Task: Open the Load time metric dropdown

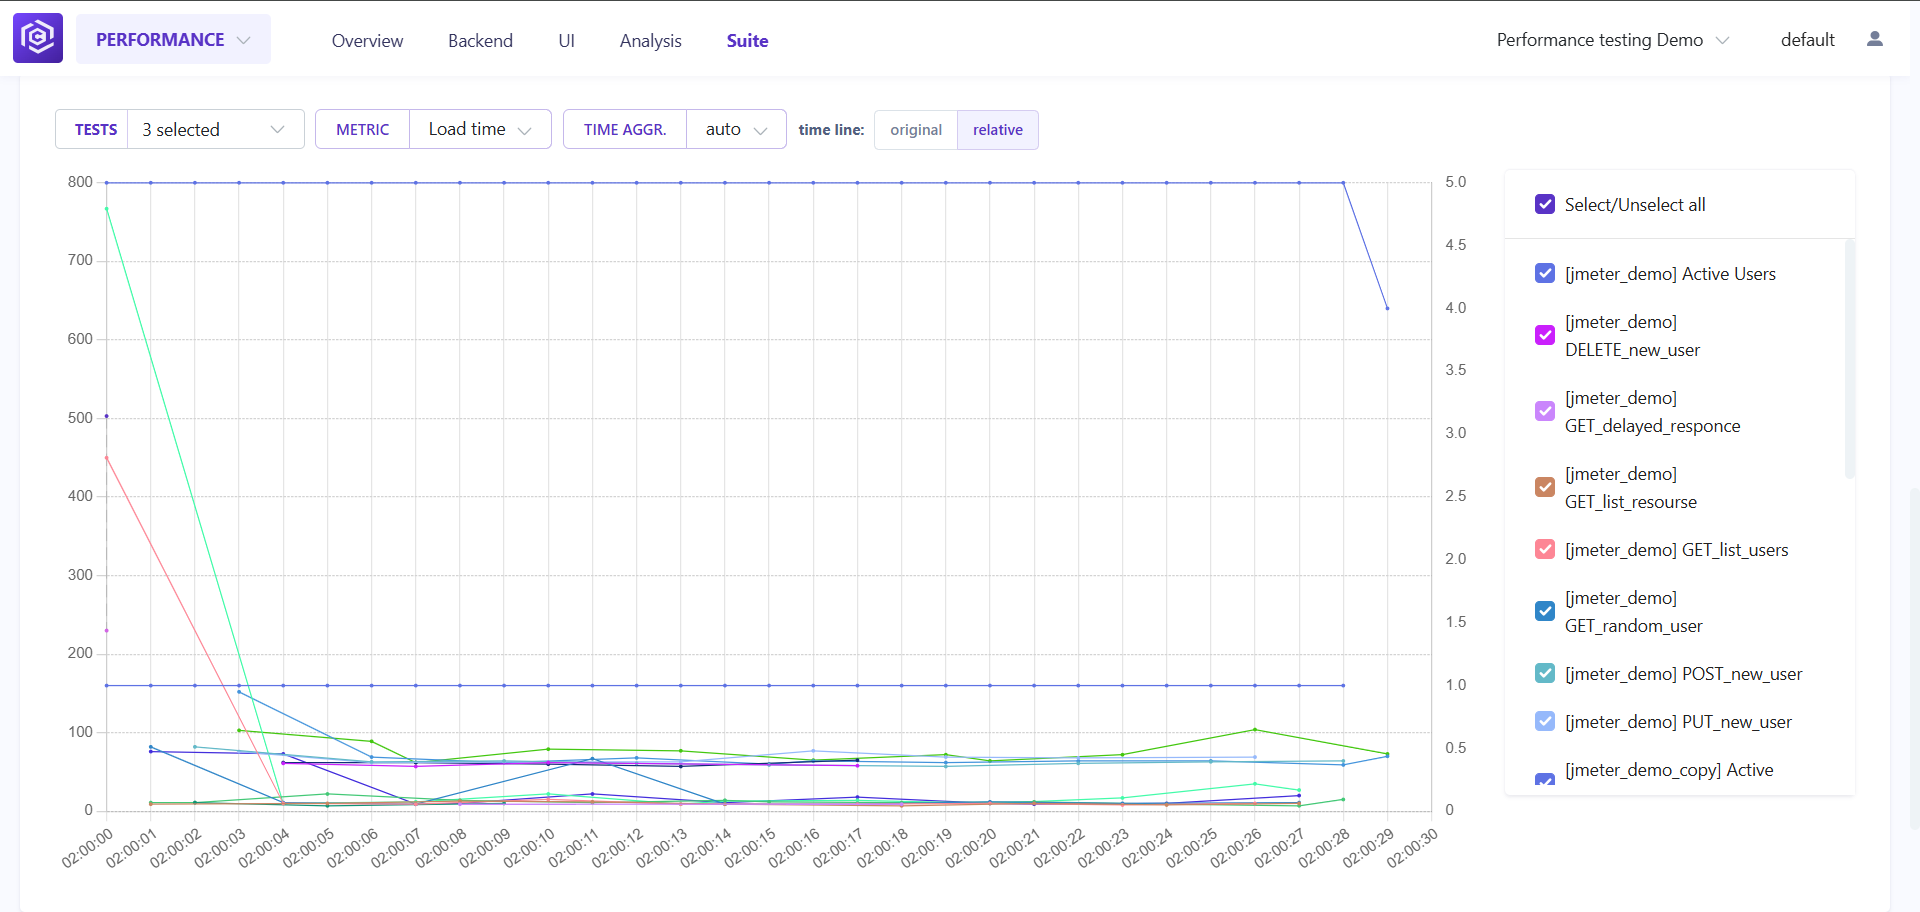Action: point(480,130)
